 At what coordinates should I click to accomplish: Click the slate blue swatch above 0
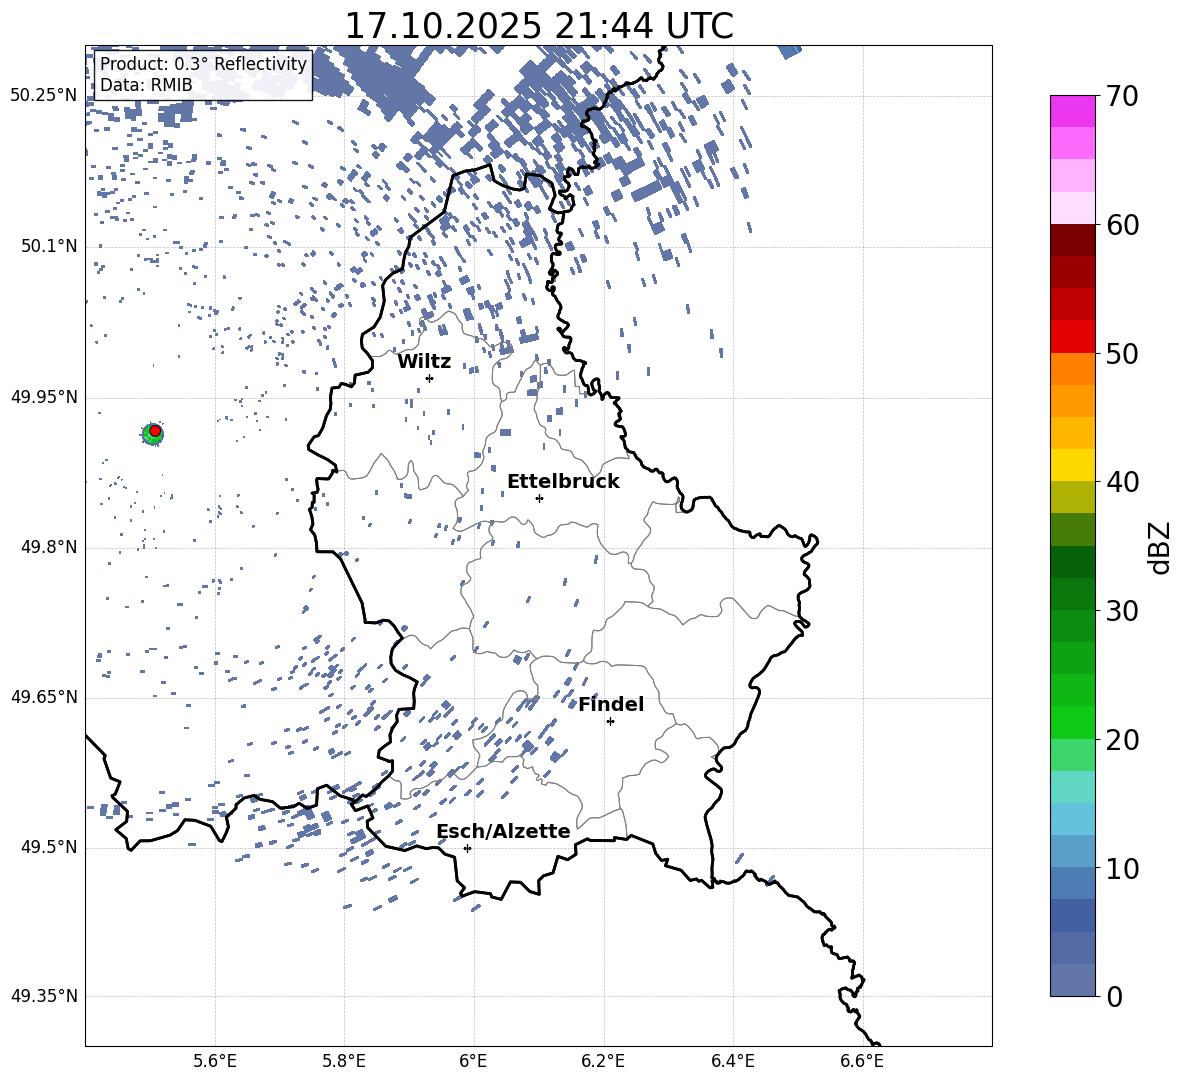pyautogui.click(x=1072, y=981)
